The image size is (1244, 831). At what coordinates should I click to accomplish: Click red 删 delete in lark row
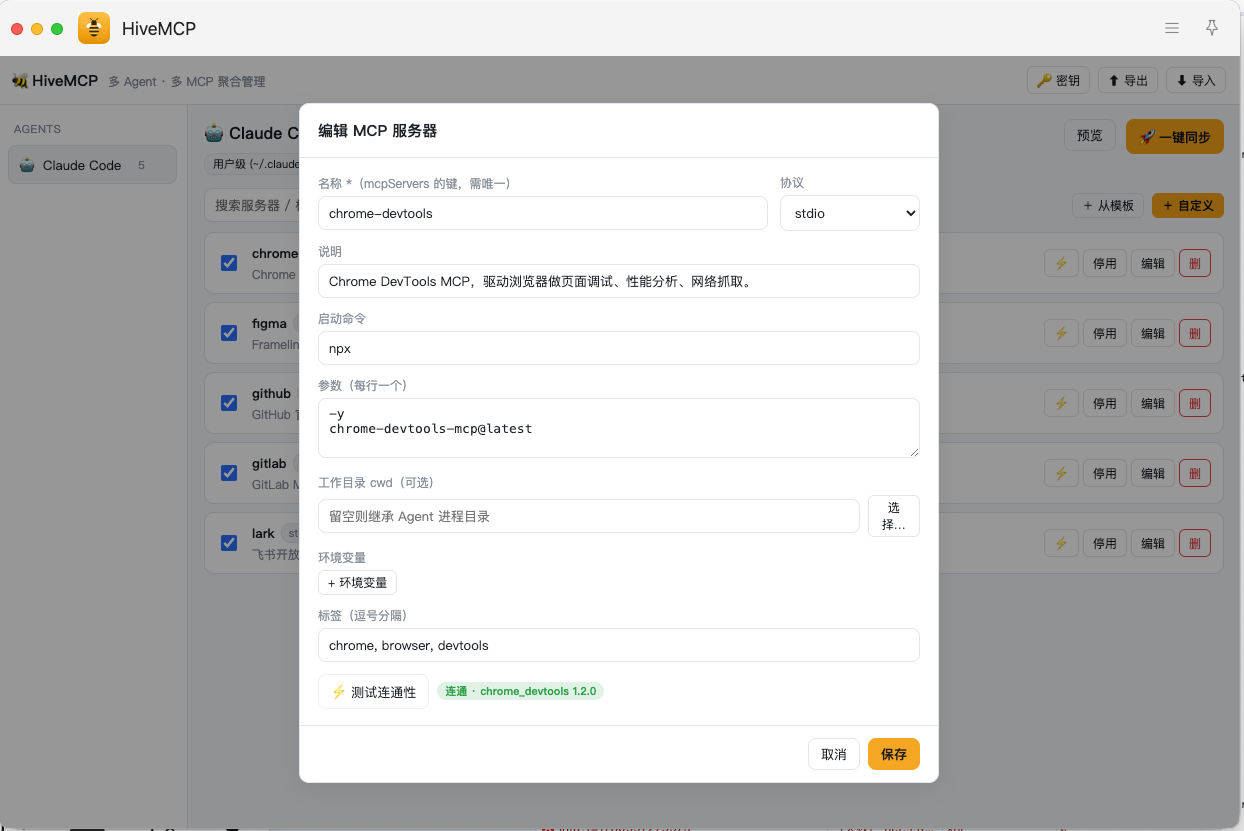click(x=1195, y=543)
